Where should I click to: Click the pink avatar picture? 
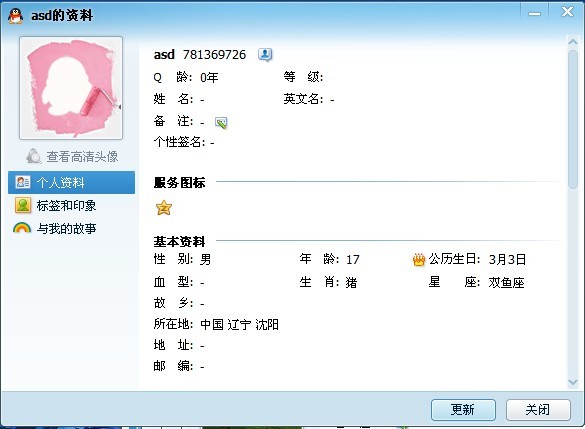click(x=71, y=88)
